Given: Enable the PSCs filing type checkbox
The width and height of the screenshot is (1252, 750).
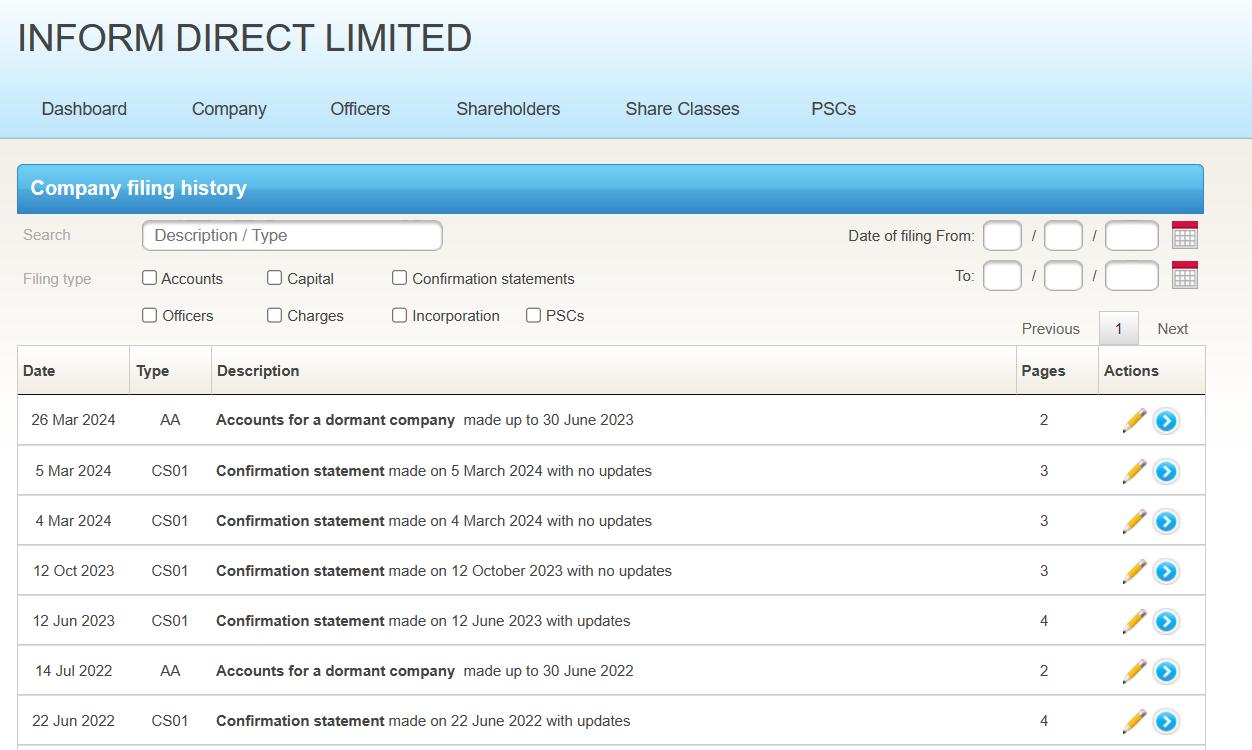Looking at the screenshot, I should 534,315.
